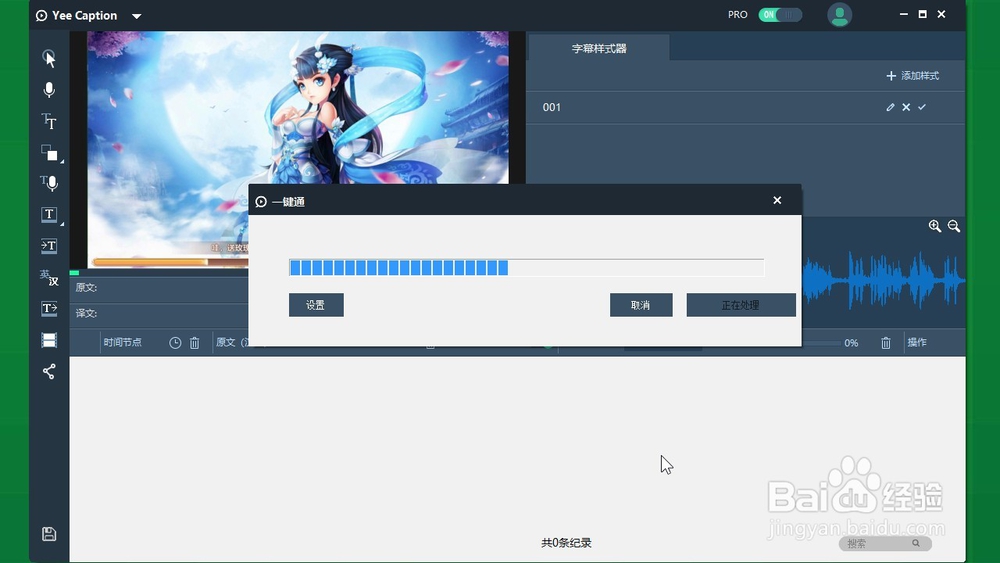This screenshot has width=1000, height=563.
Task: Launch the English-Chinese translation tool
Action: [x=49, y=277]
